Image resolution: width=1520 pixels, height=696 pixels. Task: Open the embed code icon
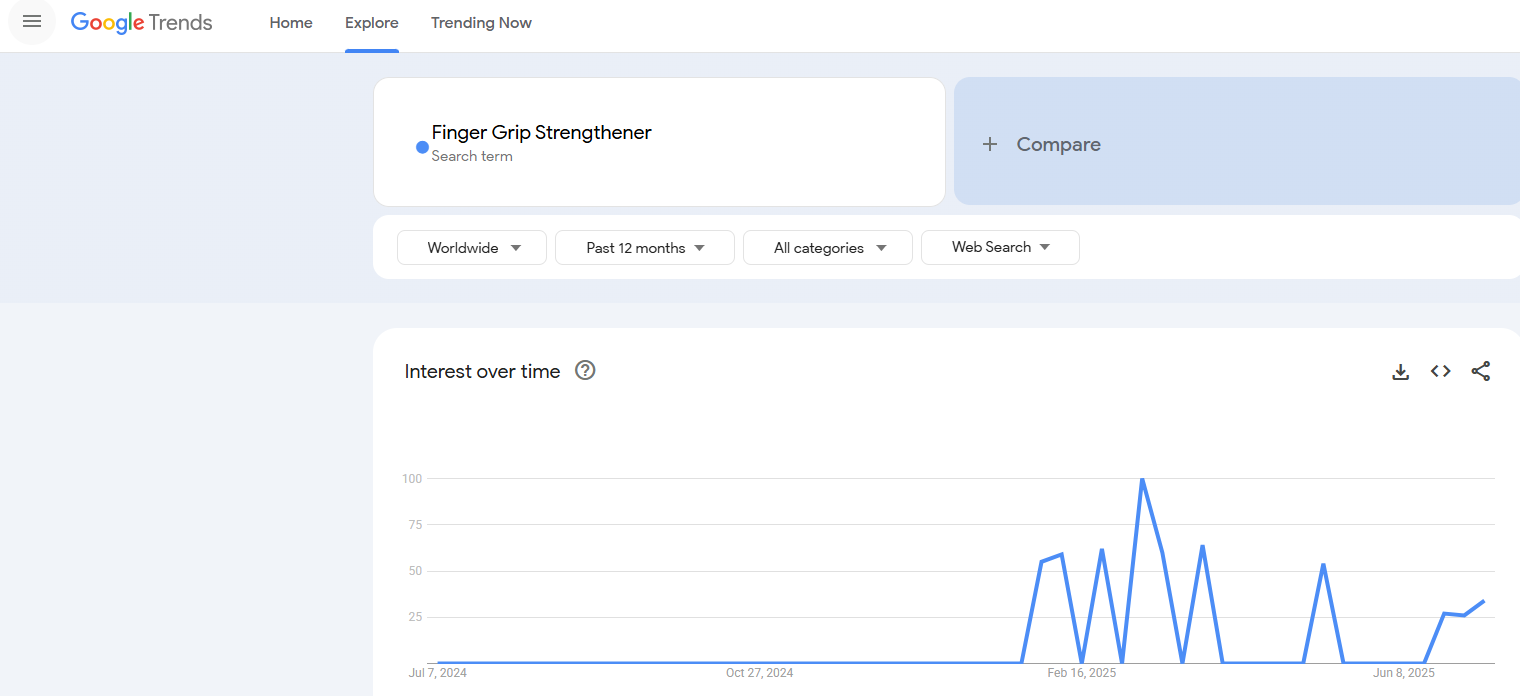click(1440, 372)
